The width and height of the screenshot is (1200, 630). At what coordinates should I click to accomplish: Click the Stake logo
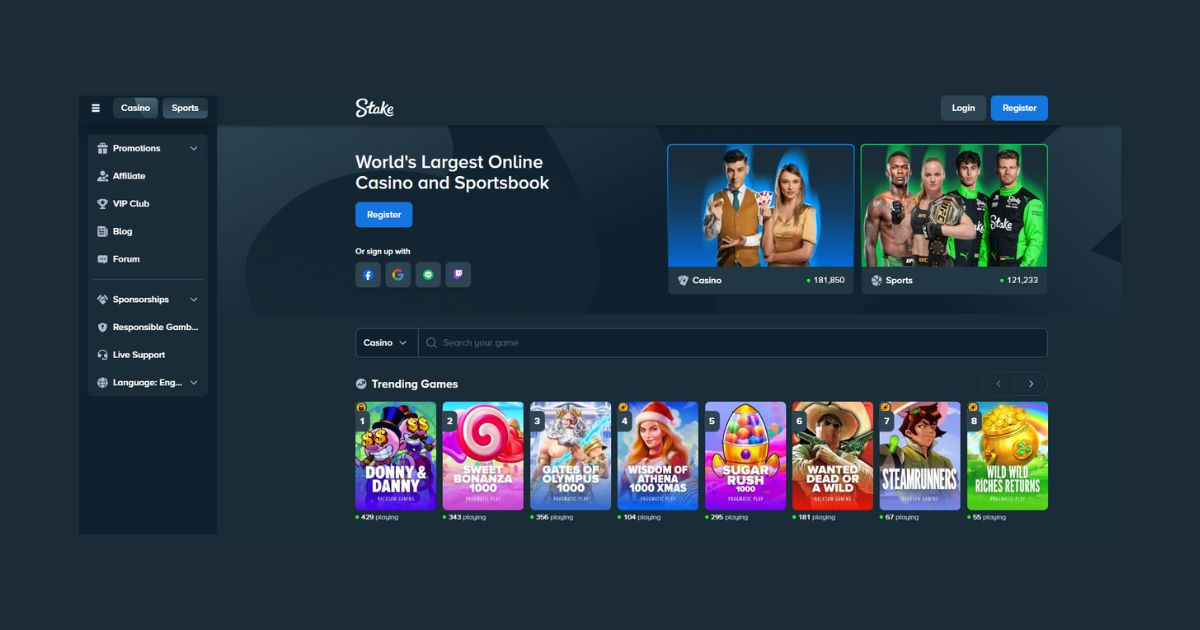(375, 108)
